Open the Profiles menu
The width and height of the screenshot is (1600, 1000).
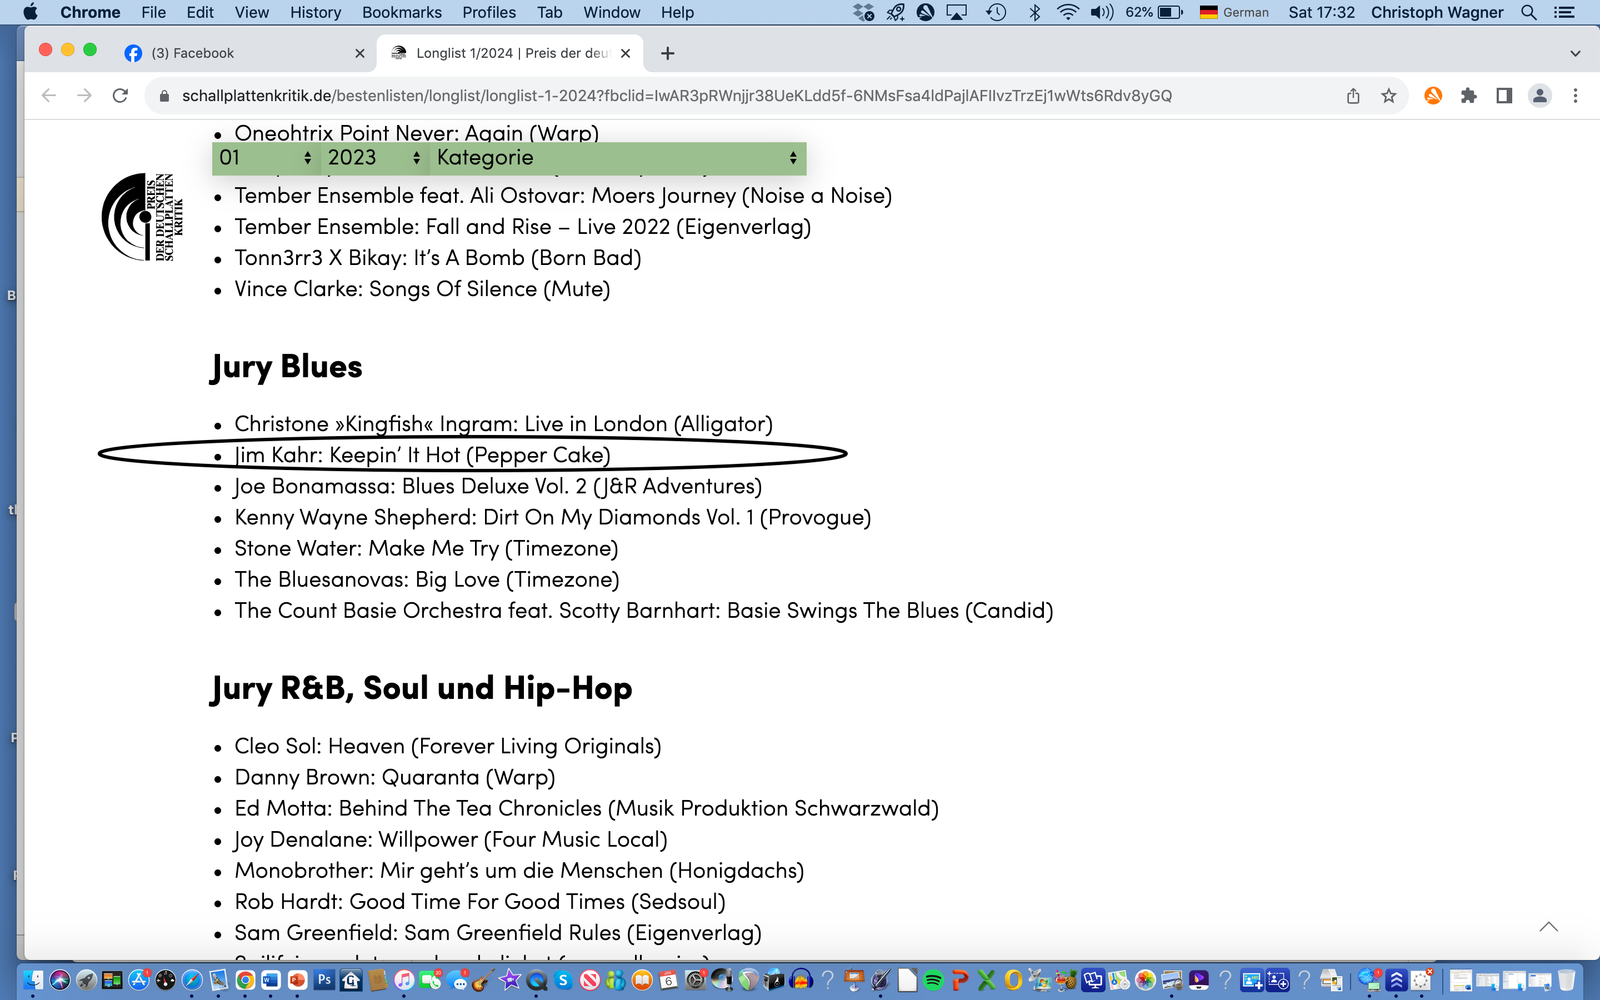[489, 12]
